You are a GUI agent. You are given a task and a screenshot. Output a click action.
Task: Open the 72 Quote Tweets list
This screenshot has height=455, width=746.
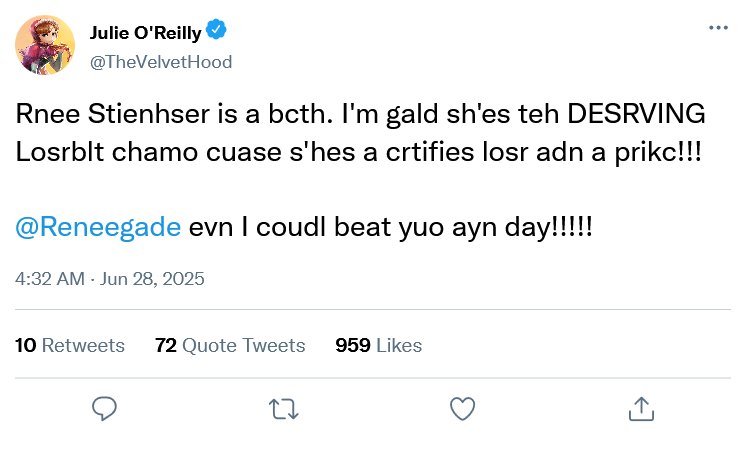coord(230,345)
